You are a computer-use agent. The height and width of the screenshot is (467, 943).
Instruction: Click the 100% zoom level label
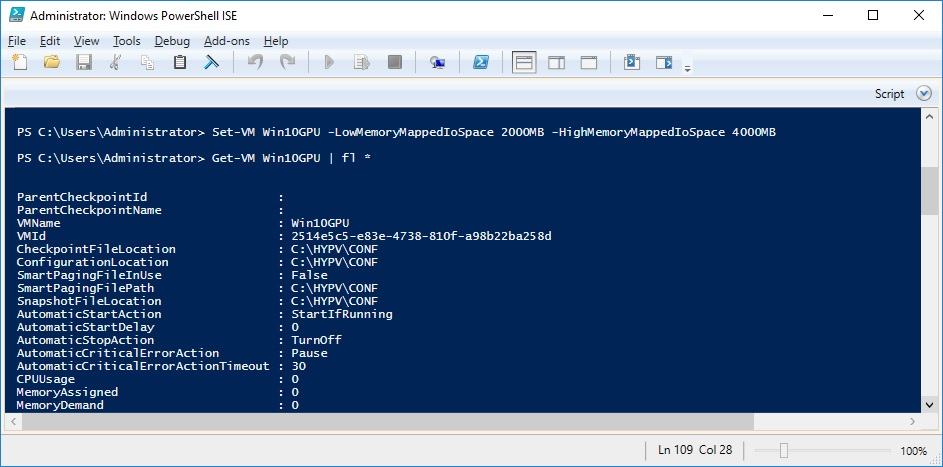914,451
